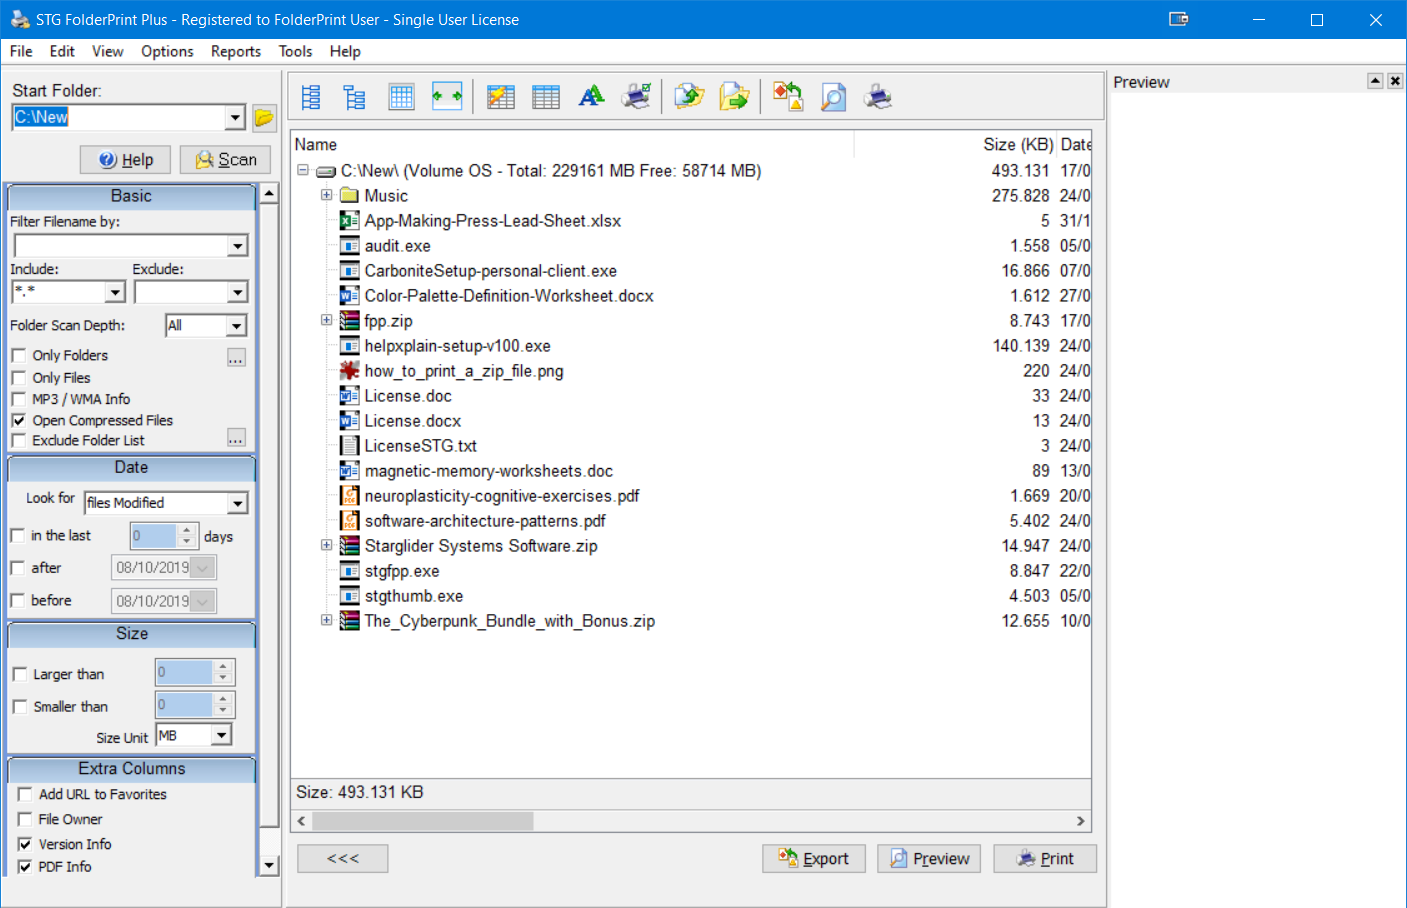Click the Color-Palette-Definition-Worksheet Word icon
The width and height of the screenshot is (1407, 908).
click(x=349, y=296)
